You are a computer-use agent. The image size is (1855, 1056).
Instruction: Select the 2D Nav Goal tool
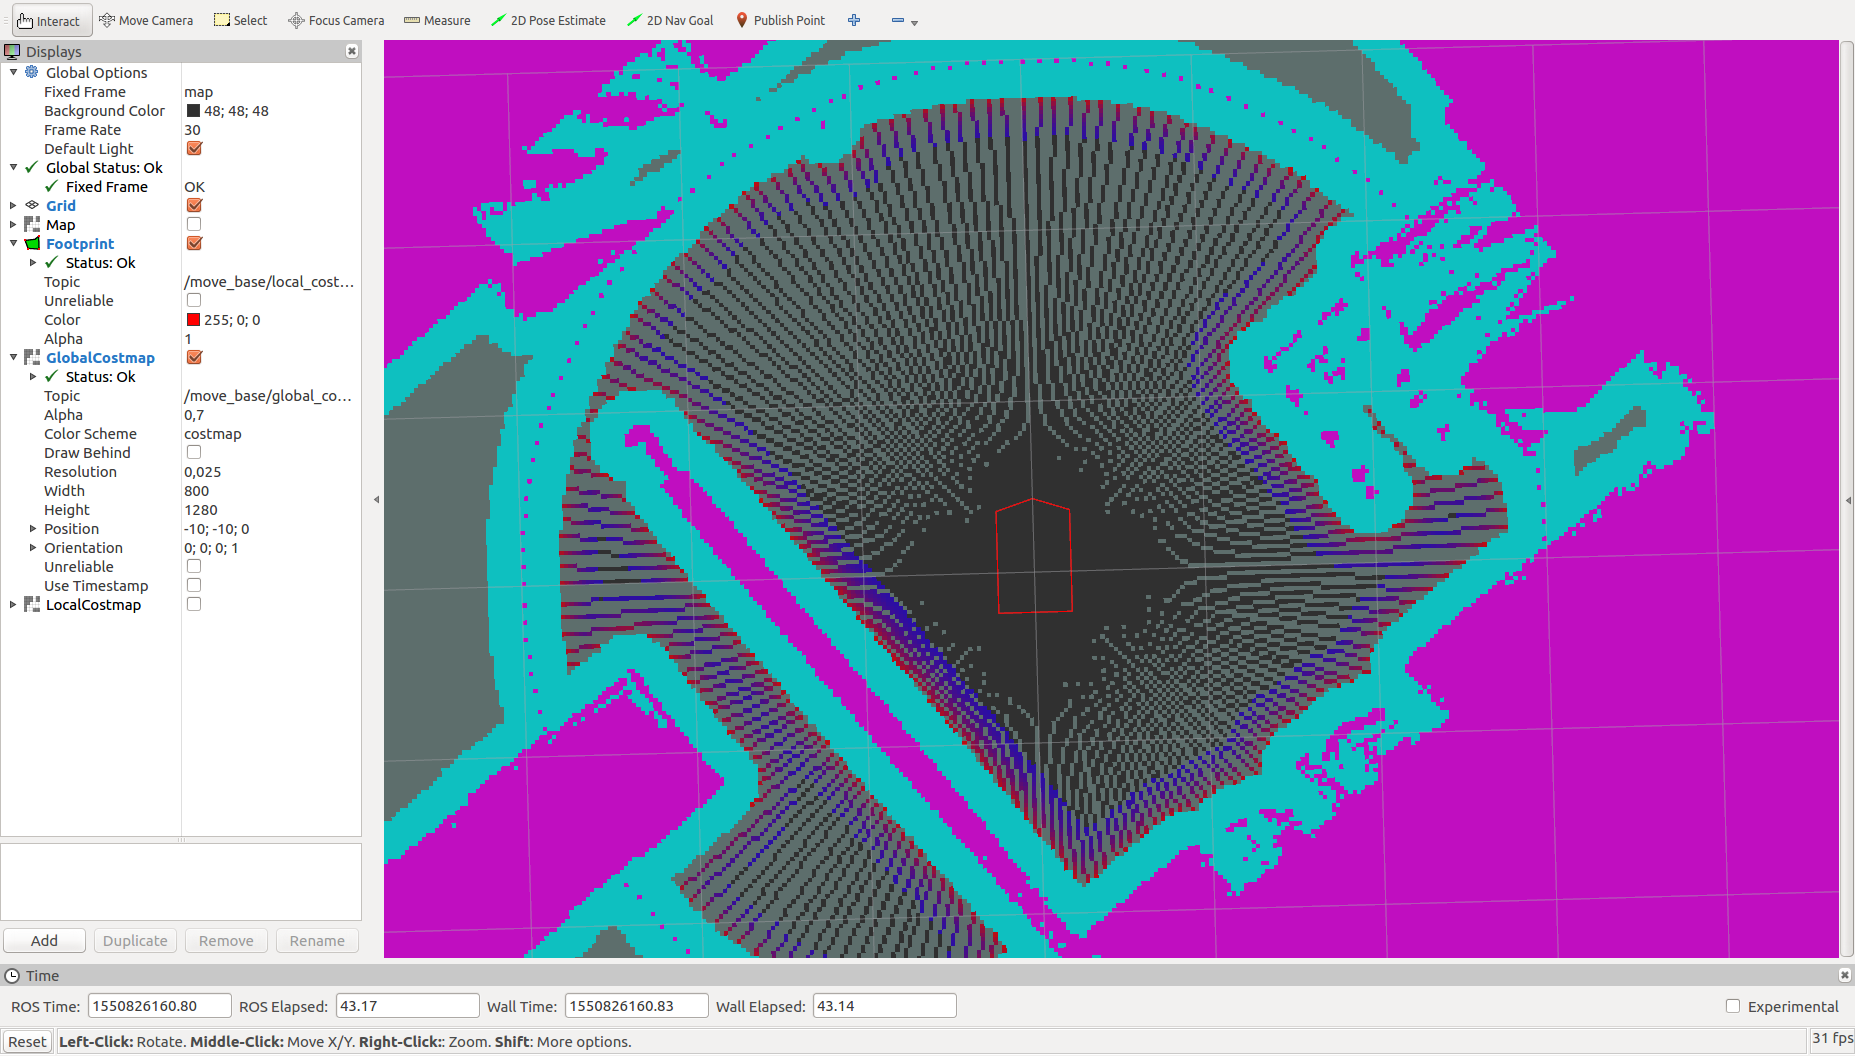point(670,20)
